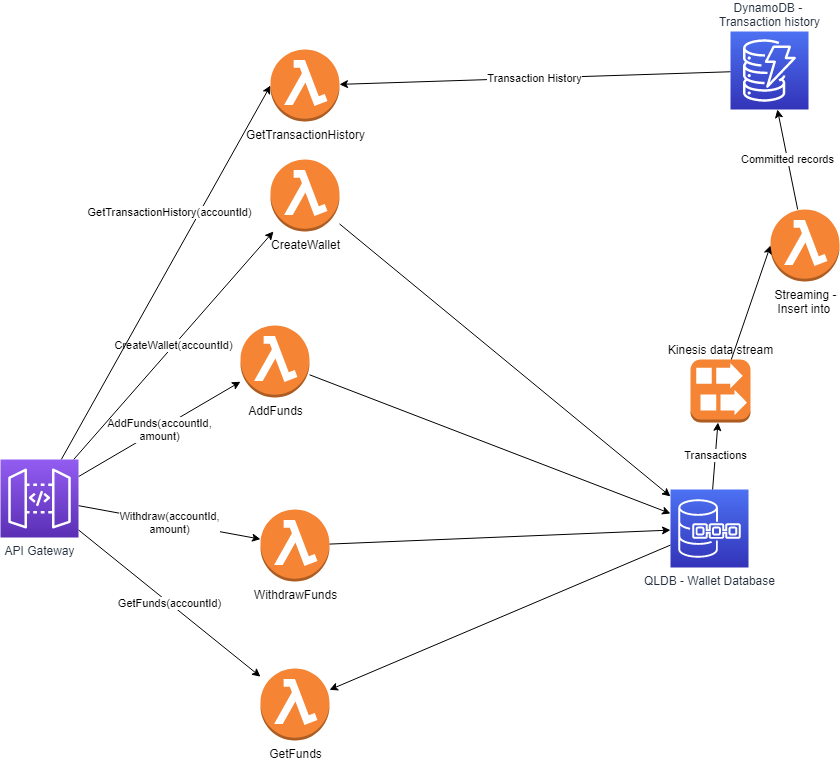
Task: Click the Streaming Insert Lambda icon
Action: coord(803,245)
